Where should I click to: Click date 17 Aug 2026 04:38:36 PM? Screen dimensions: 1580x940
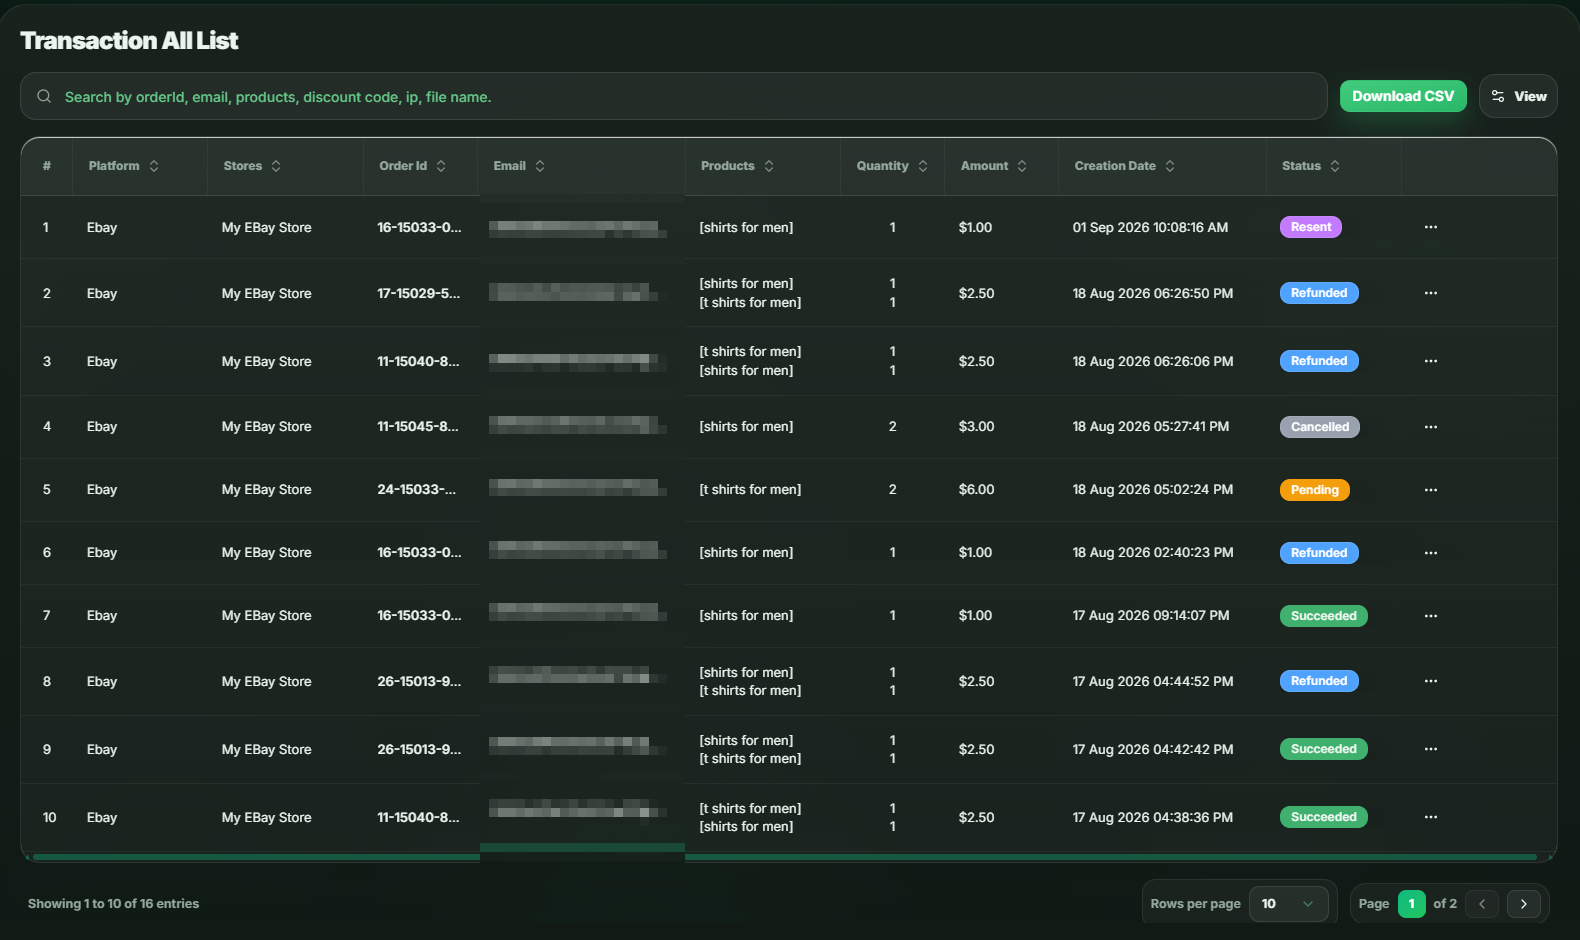[1152, 817]
